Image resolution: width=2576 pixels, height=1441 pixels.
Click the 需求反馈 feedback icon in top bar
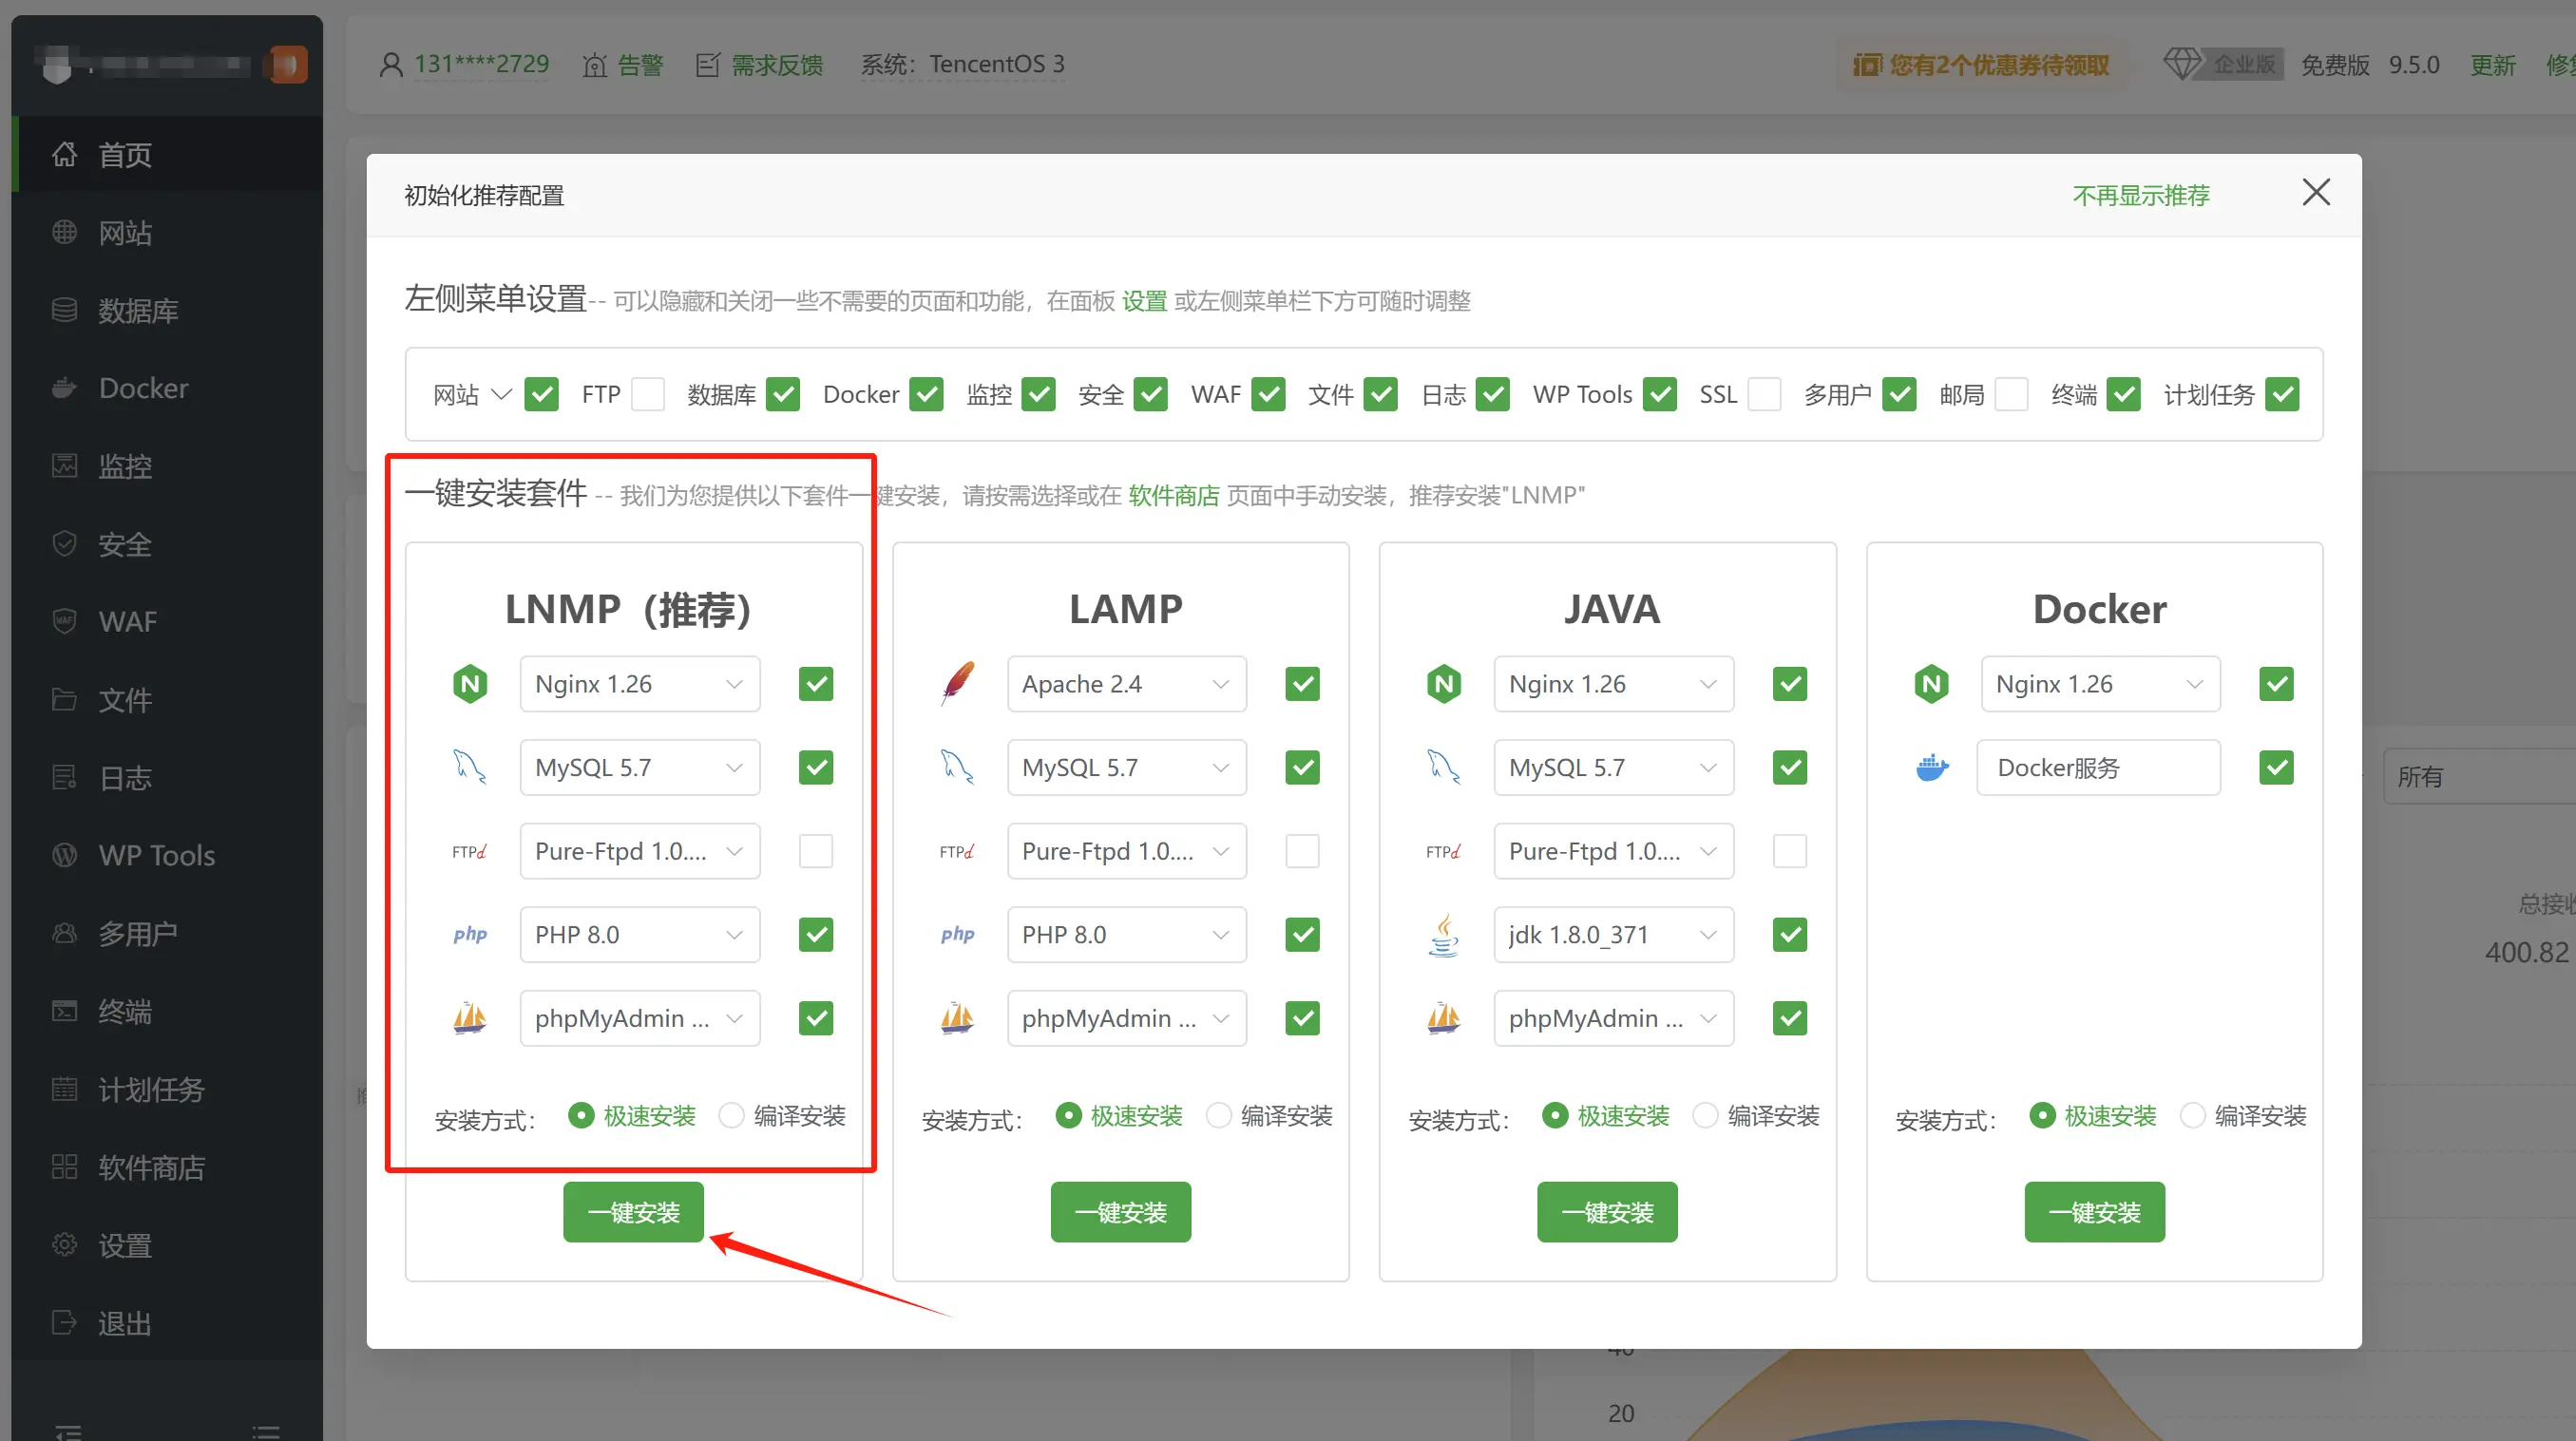pyautogui.click(x=708, y=65)
